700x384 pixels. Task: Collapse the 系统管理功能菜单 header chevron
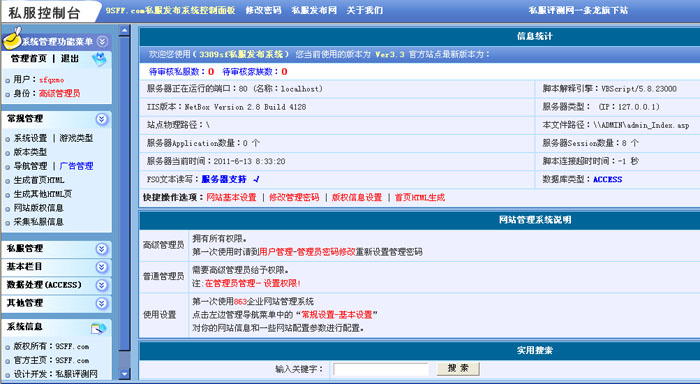click(102, 42)
